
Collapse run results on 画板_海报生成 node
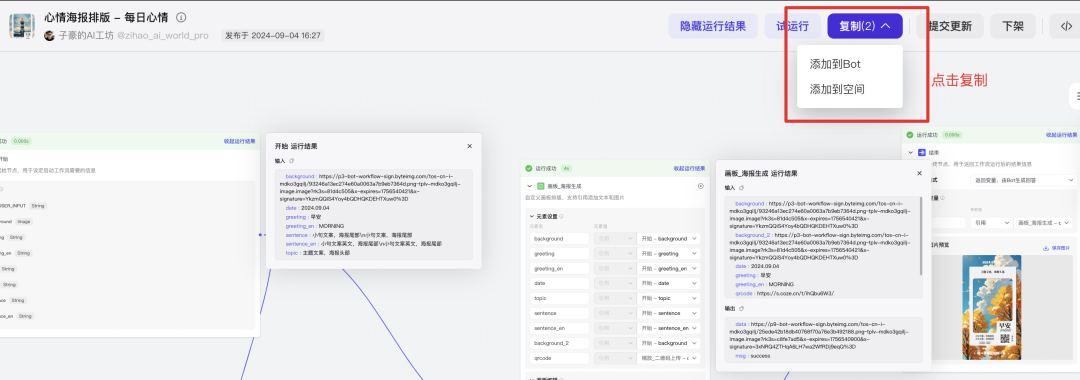click(x=689, y=168)
